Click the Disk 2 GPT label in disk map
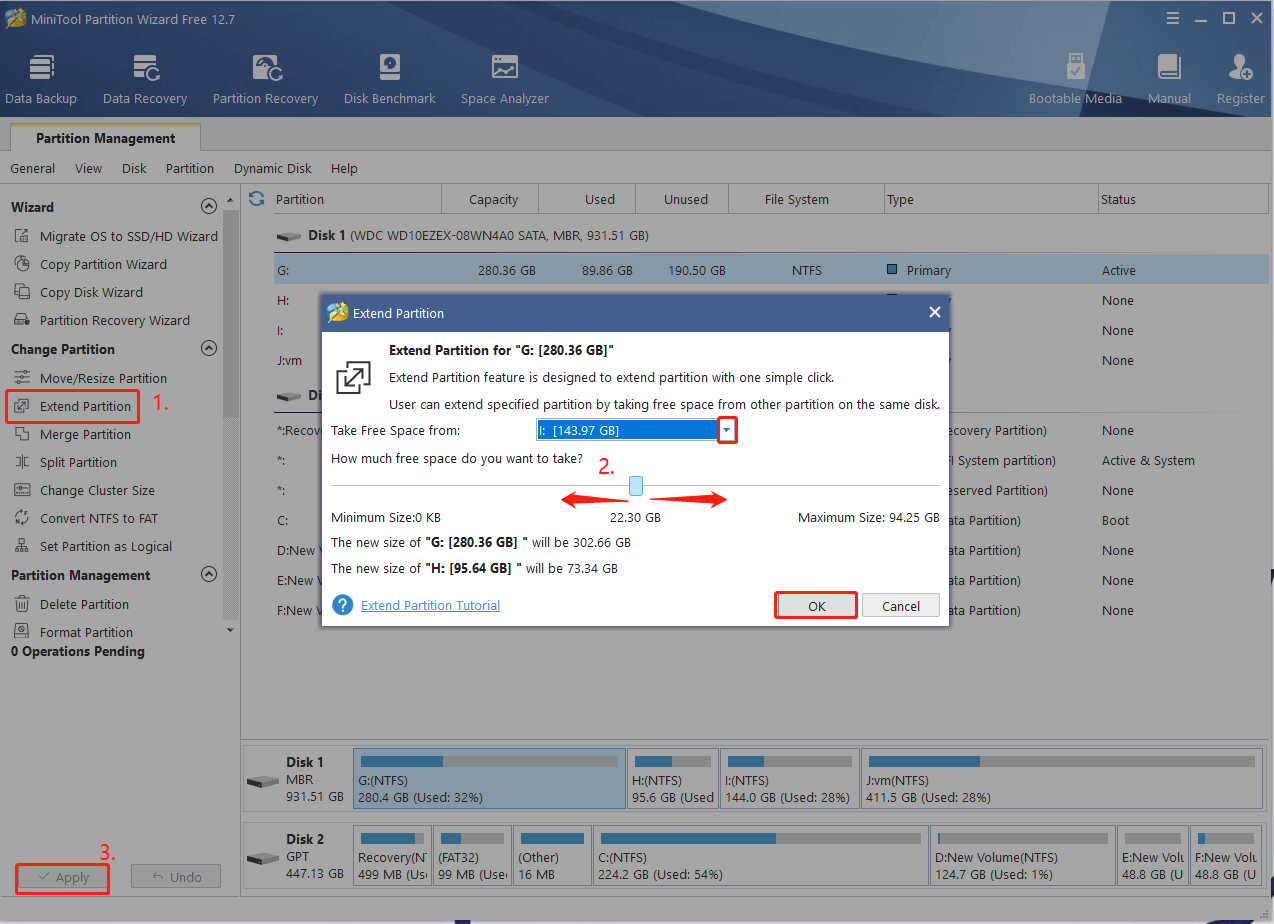This screenshot has width=1274, height=924. [297, 855]
